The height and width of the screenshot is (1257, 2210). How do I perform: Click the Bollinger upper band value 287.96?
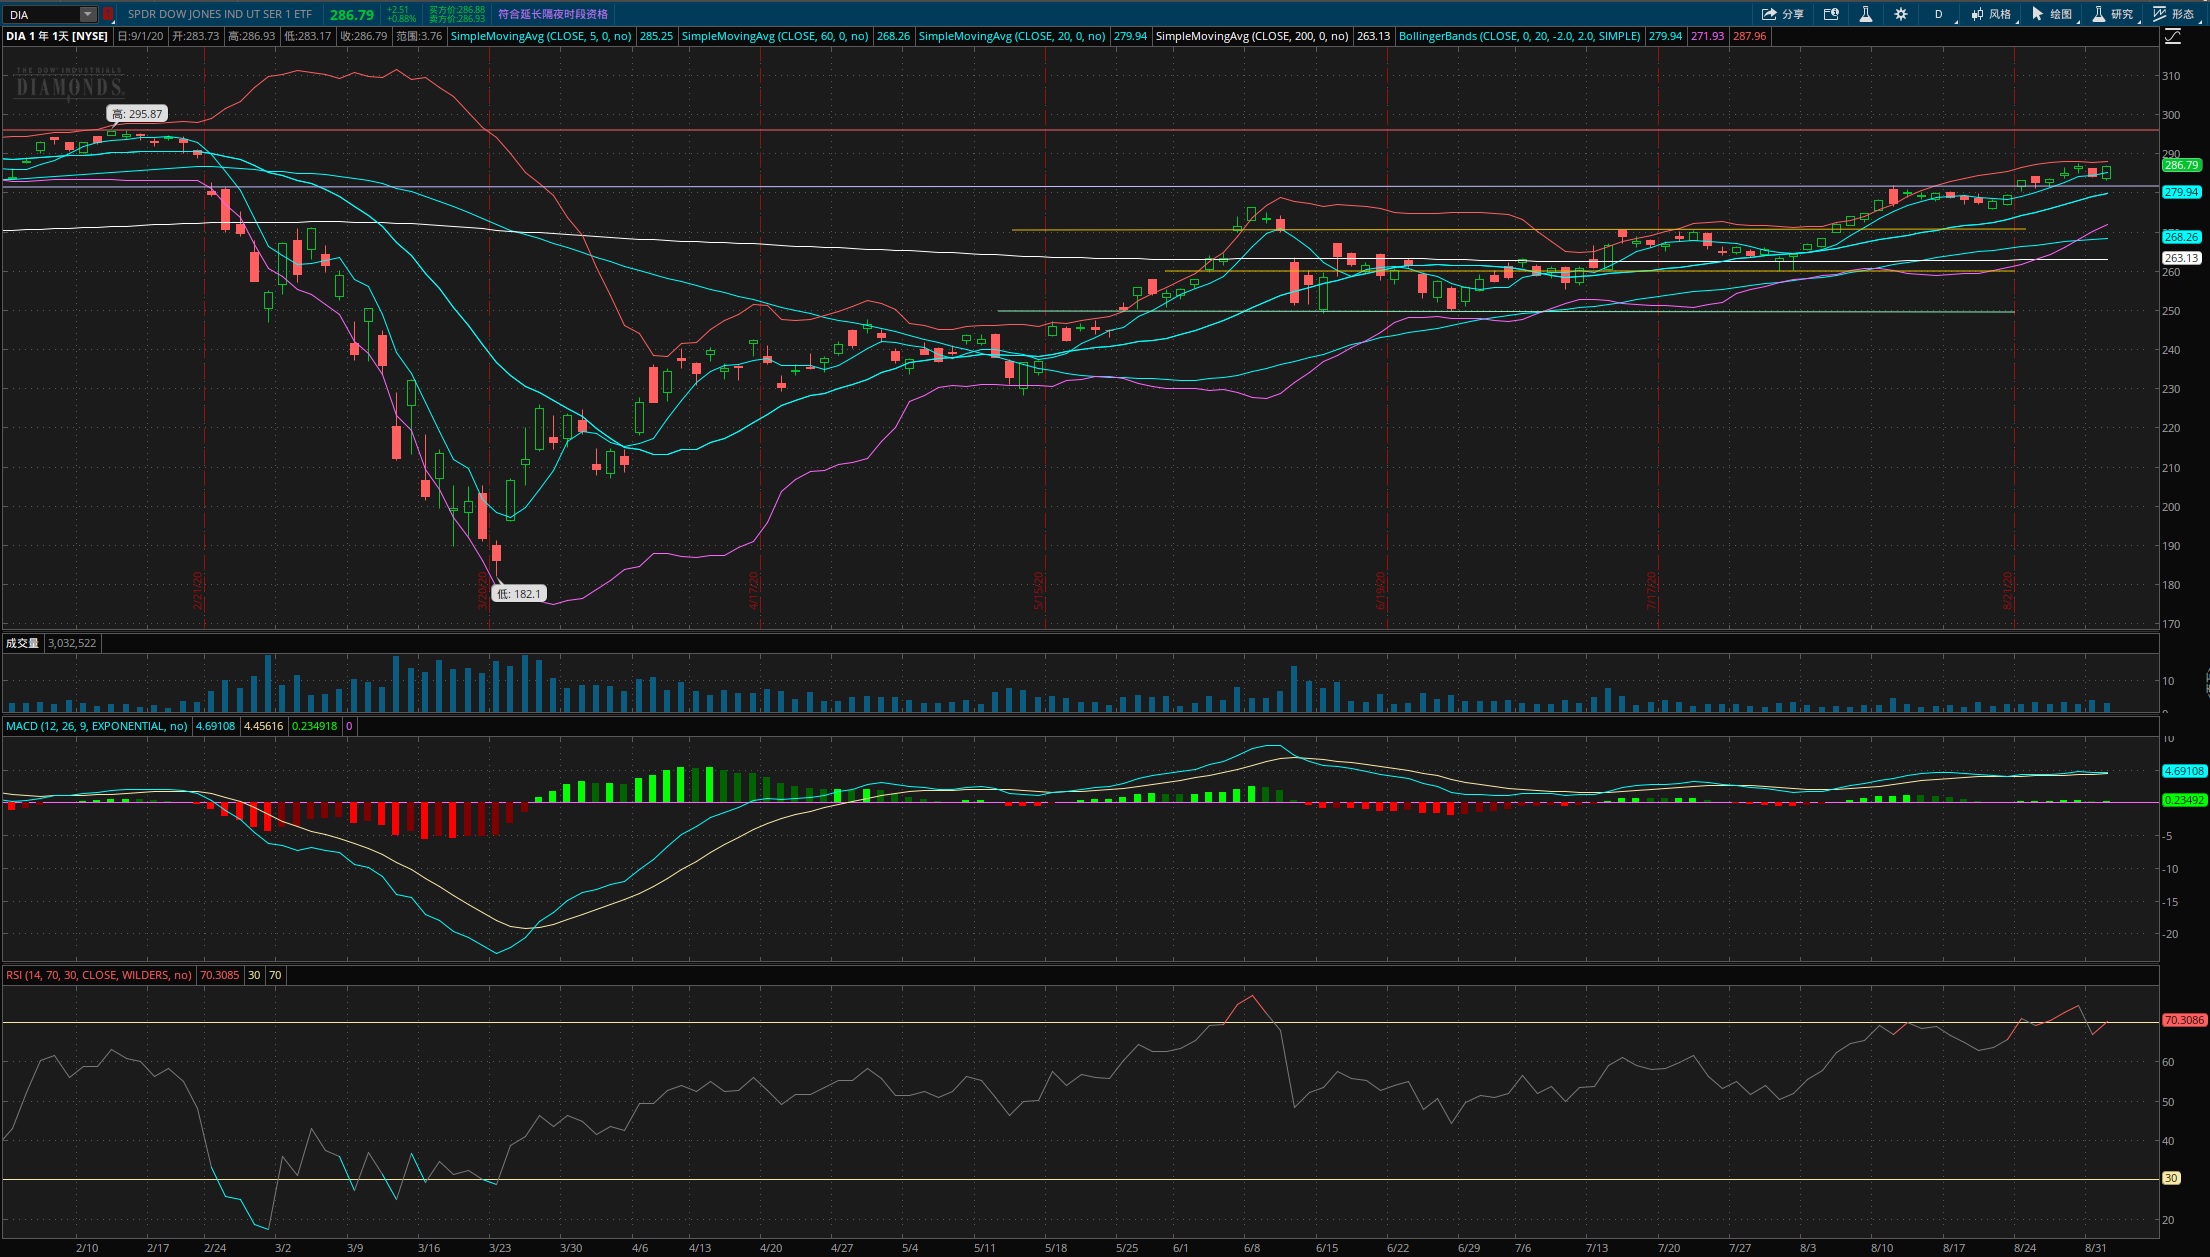point(1750,36)
